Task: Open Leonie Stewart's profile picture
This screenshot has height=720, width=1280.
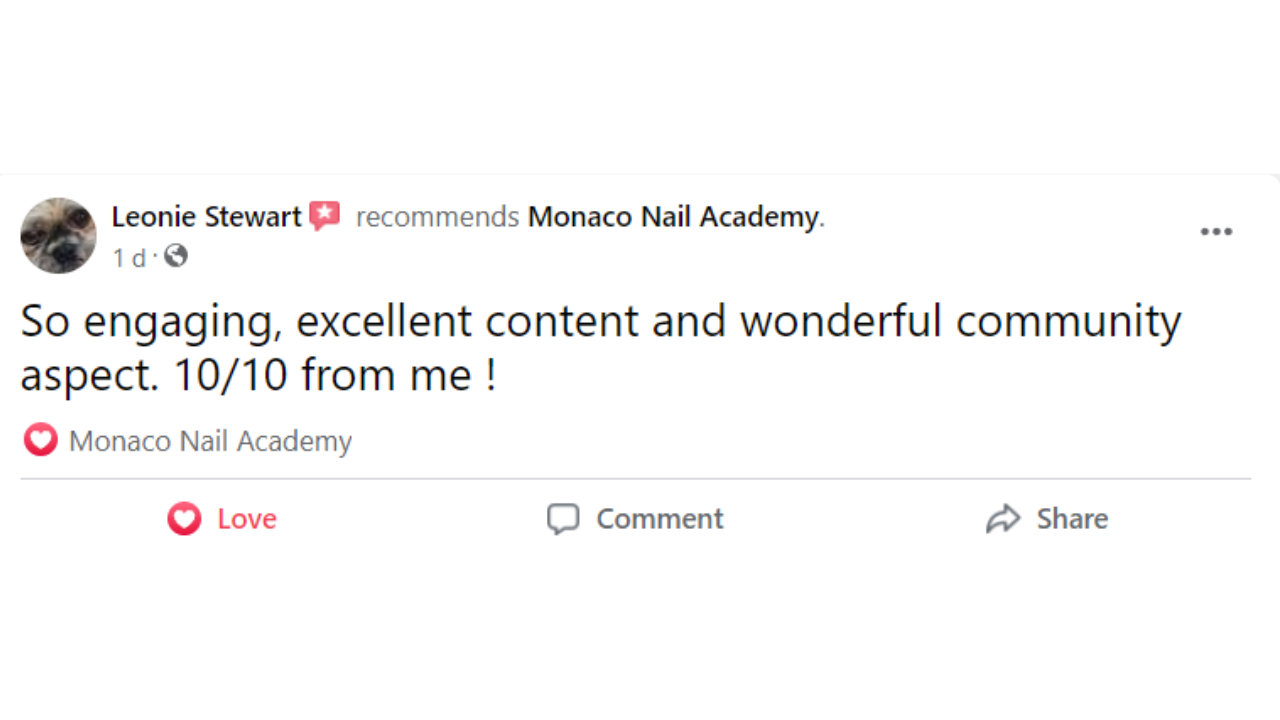Action: (58, 235)
